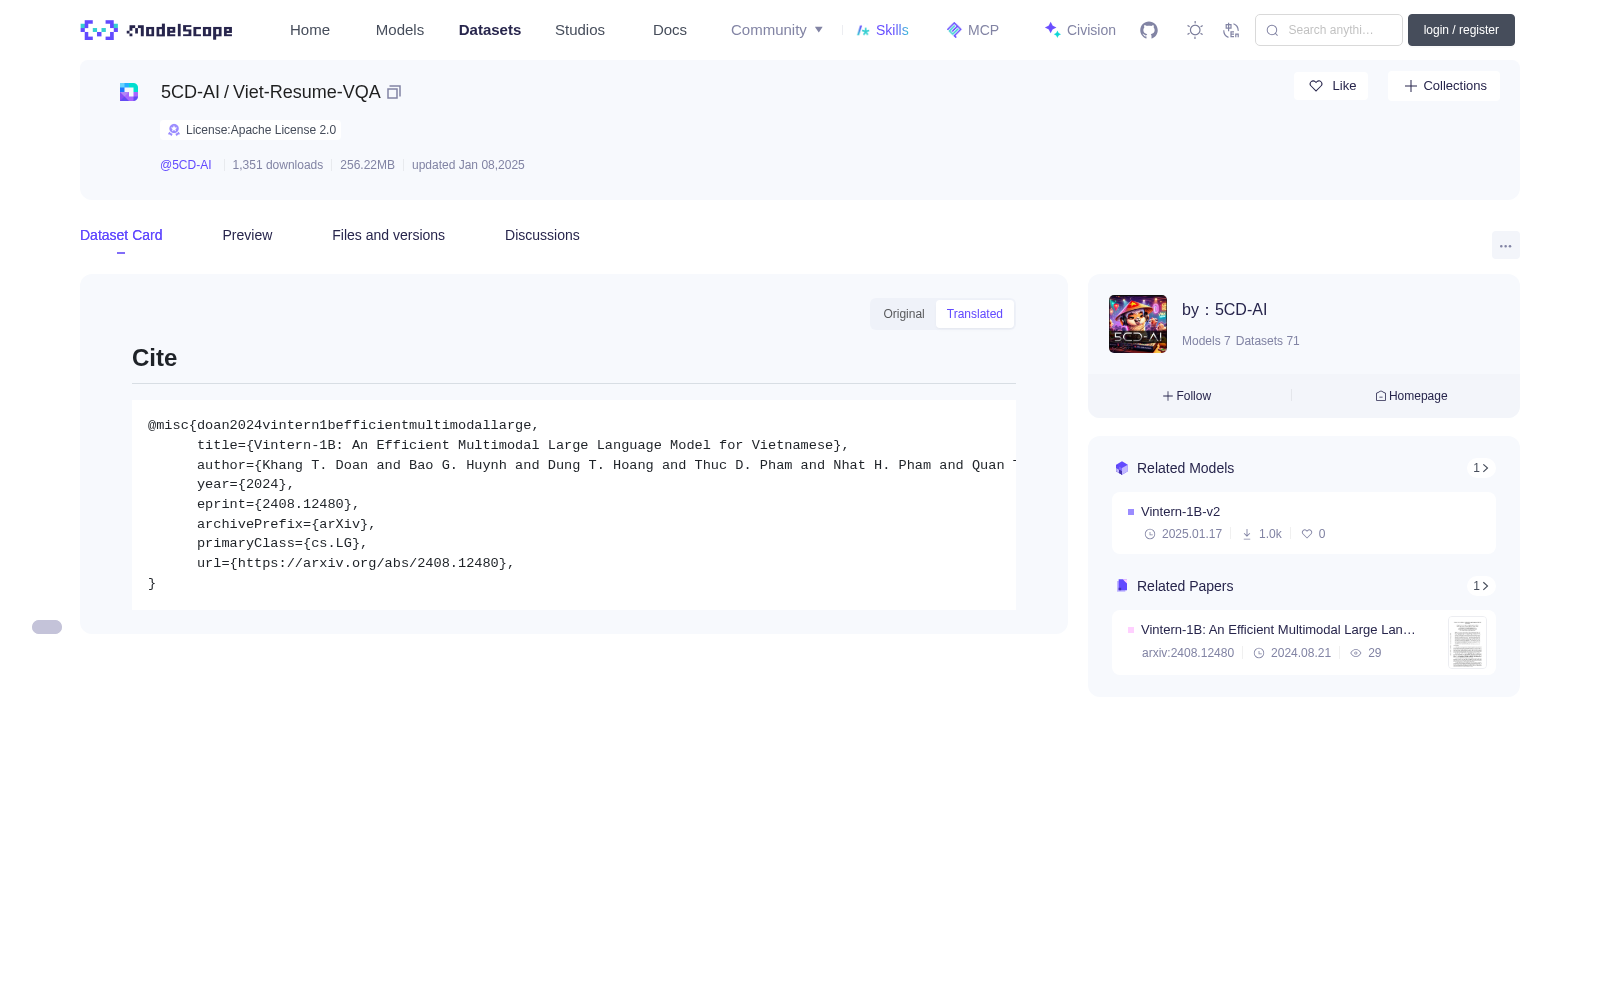Click the Search anything input field
This screenshot has height=1000, width=1600.
coord(1329,30)
